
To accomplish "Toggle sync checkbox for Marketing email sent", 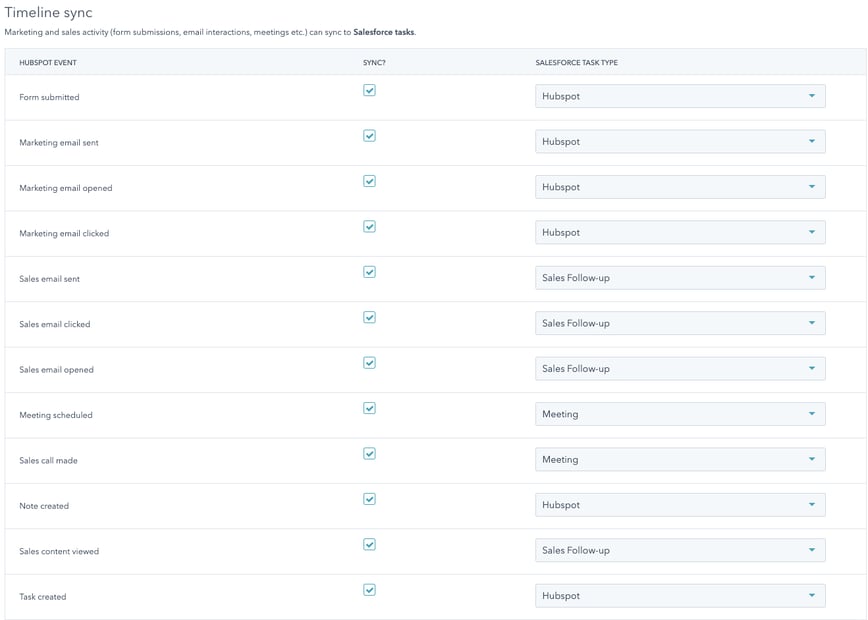I will pyautogui.click(x=369, y=136).
